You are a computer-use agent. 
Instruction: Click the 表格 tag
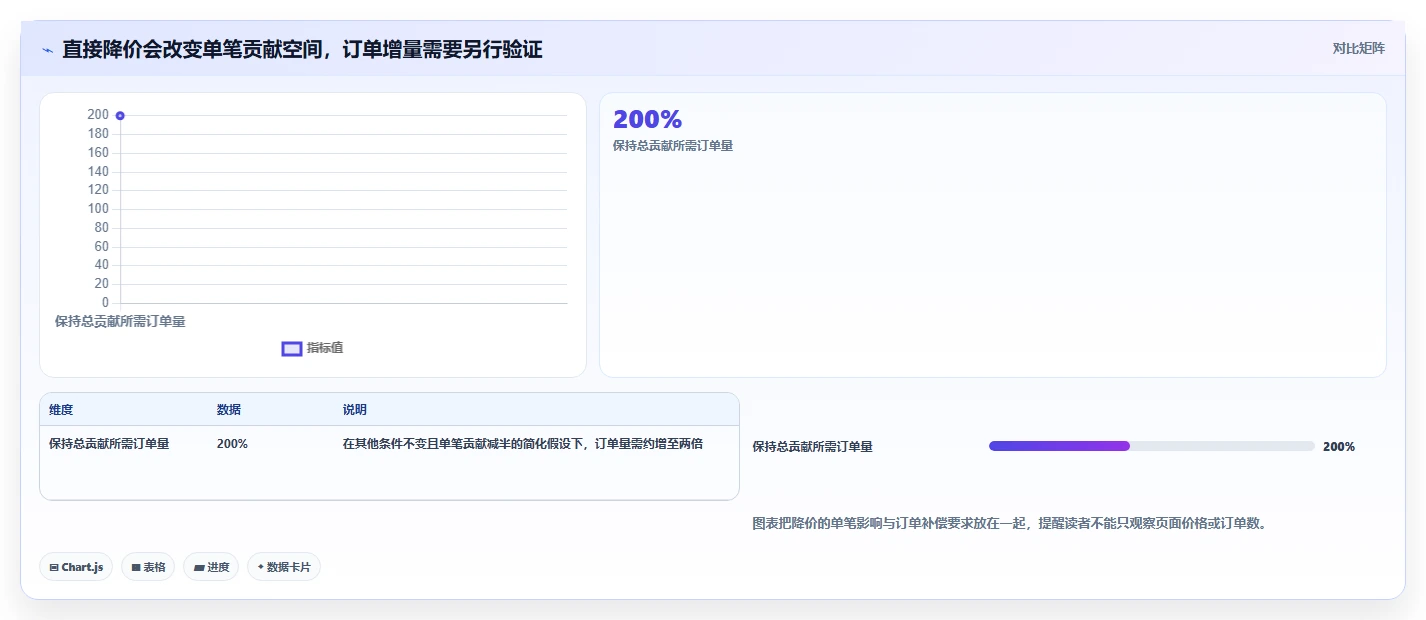(148, 567)
